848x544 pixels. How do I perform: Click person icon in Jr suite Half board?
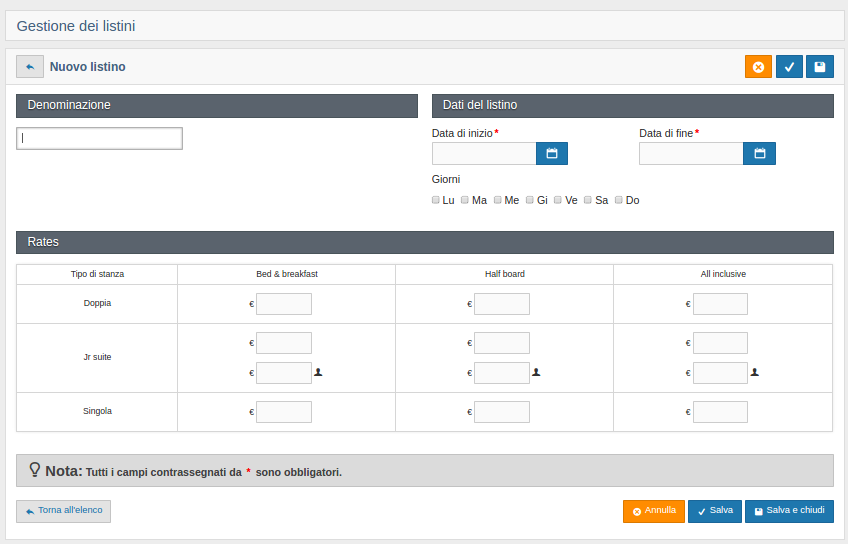click(536, 372)
